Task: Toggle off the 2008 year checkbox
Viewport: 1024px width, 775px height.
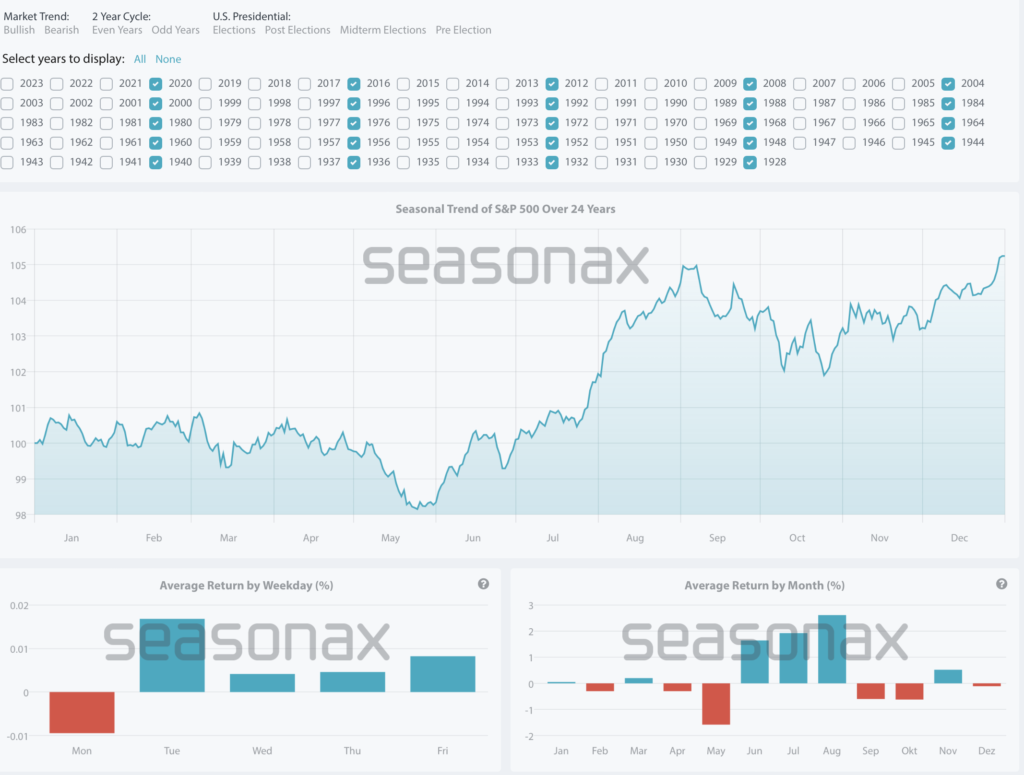Action: [751, 84]
